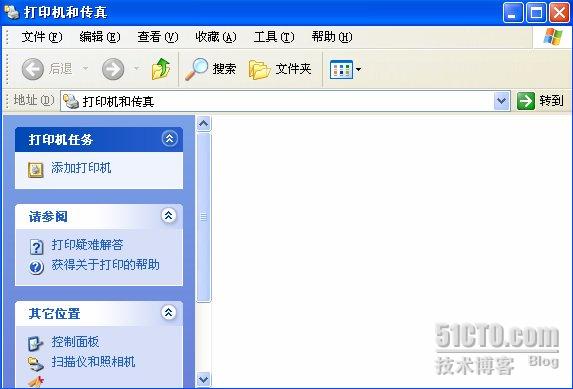Click the task pane scroll-down arrow

pos(204,379)
